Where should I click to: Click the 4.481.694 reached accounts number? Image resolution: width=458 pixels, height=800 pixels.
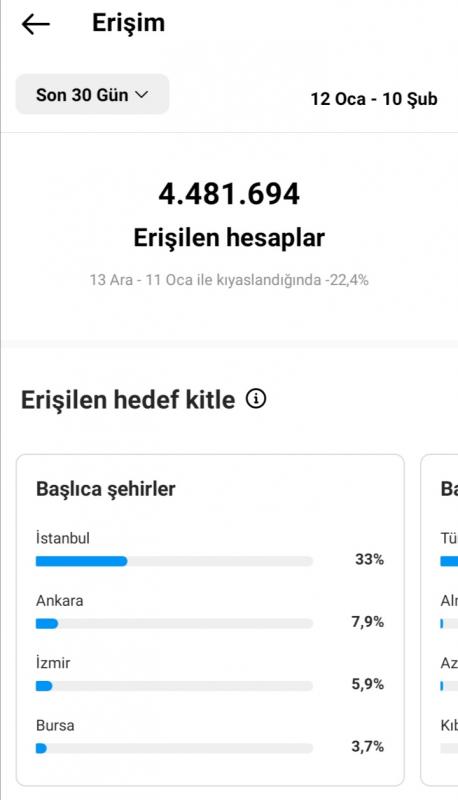[x=229, y=194]
